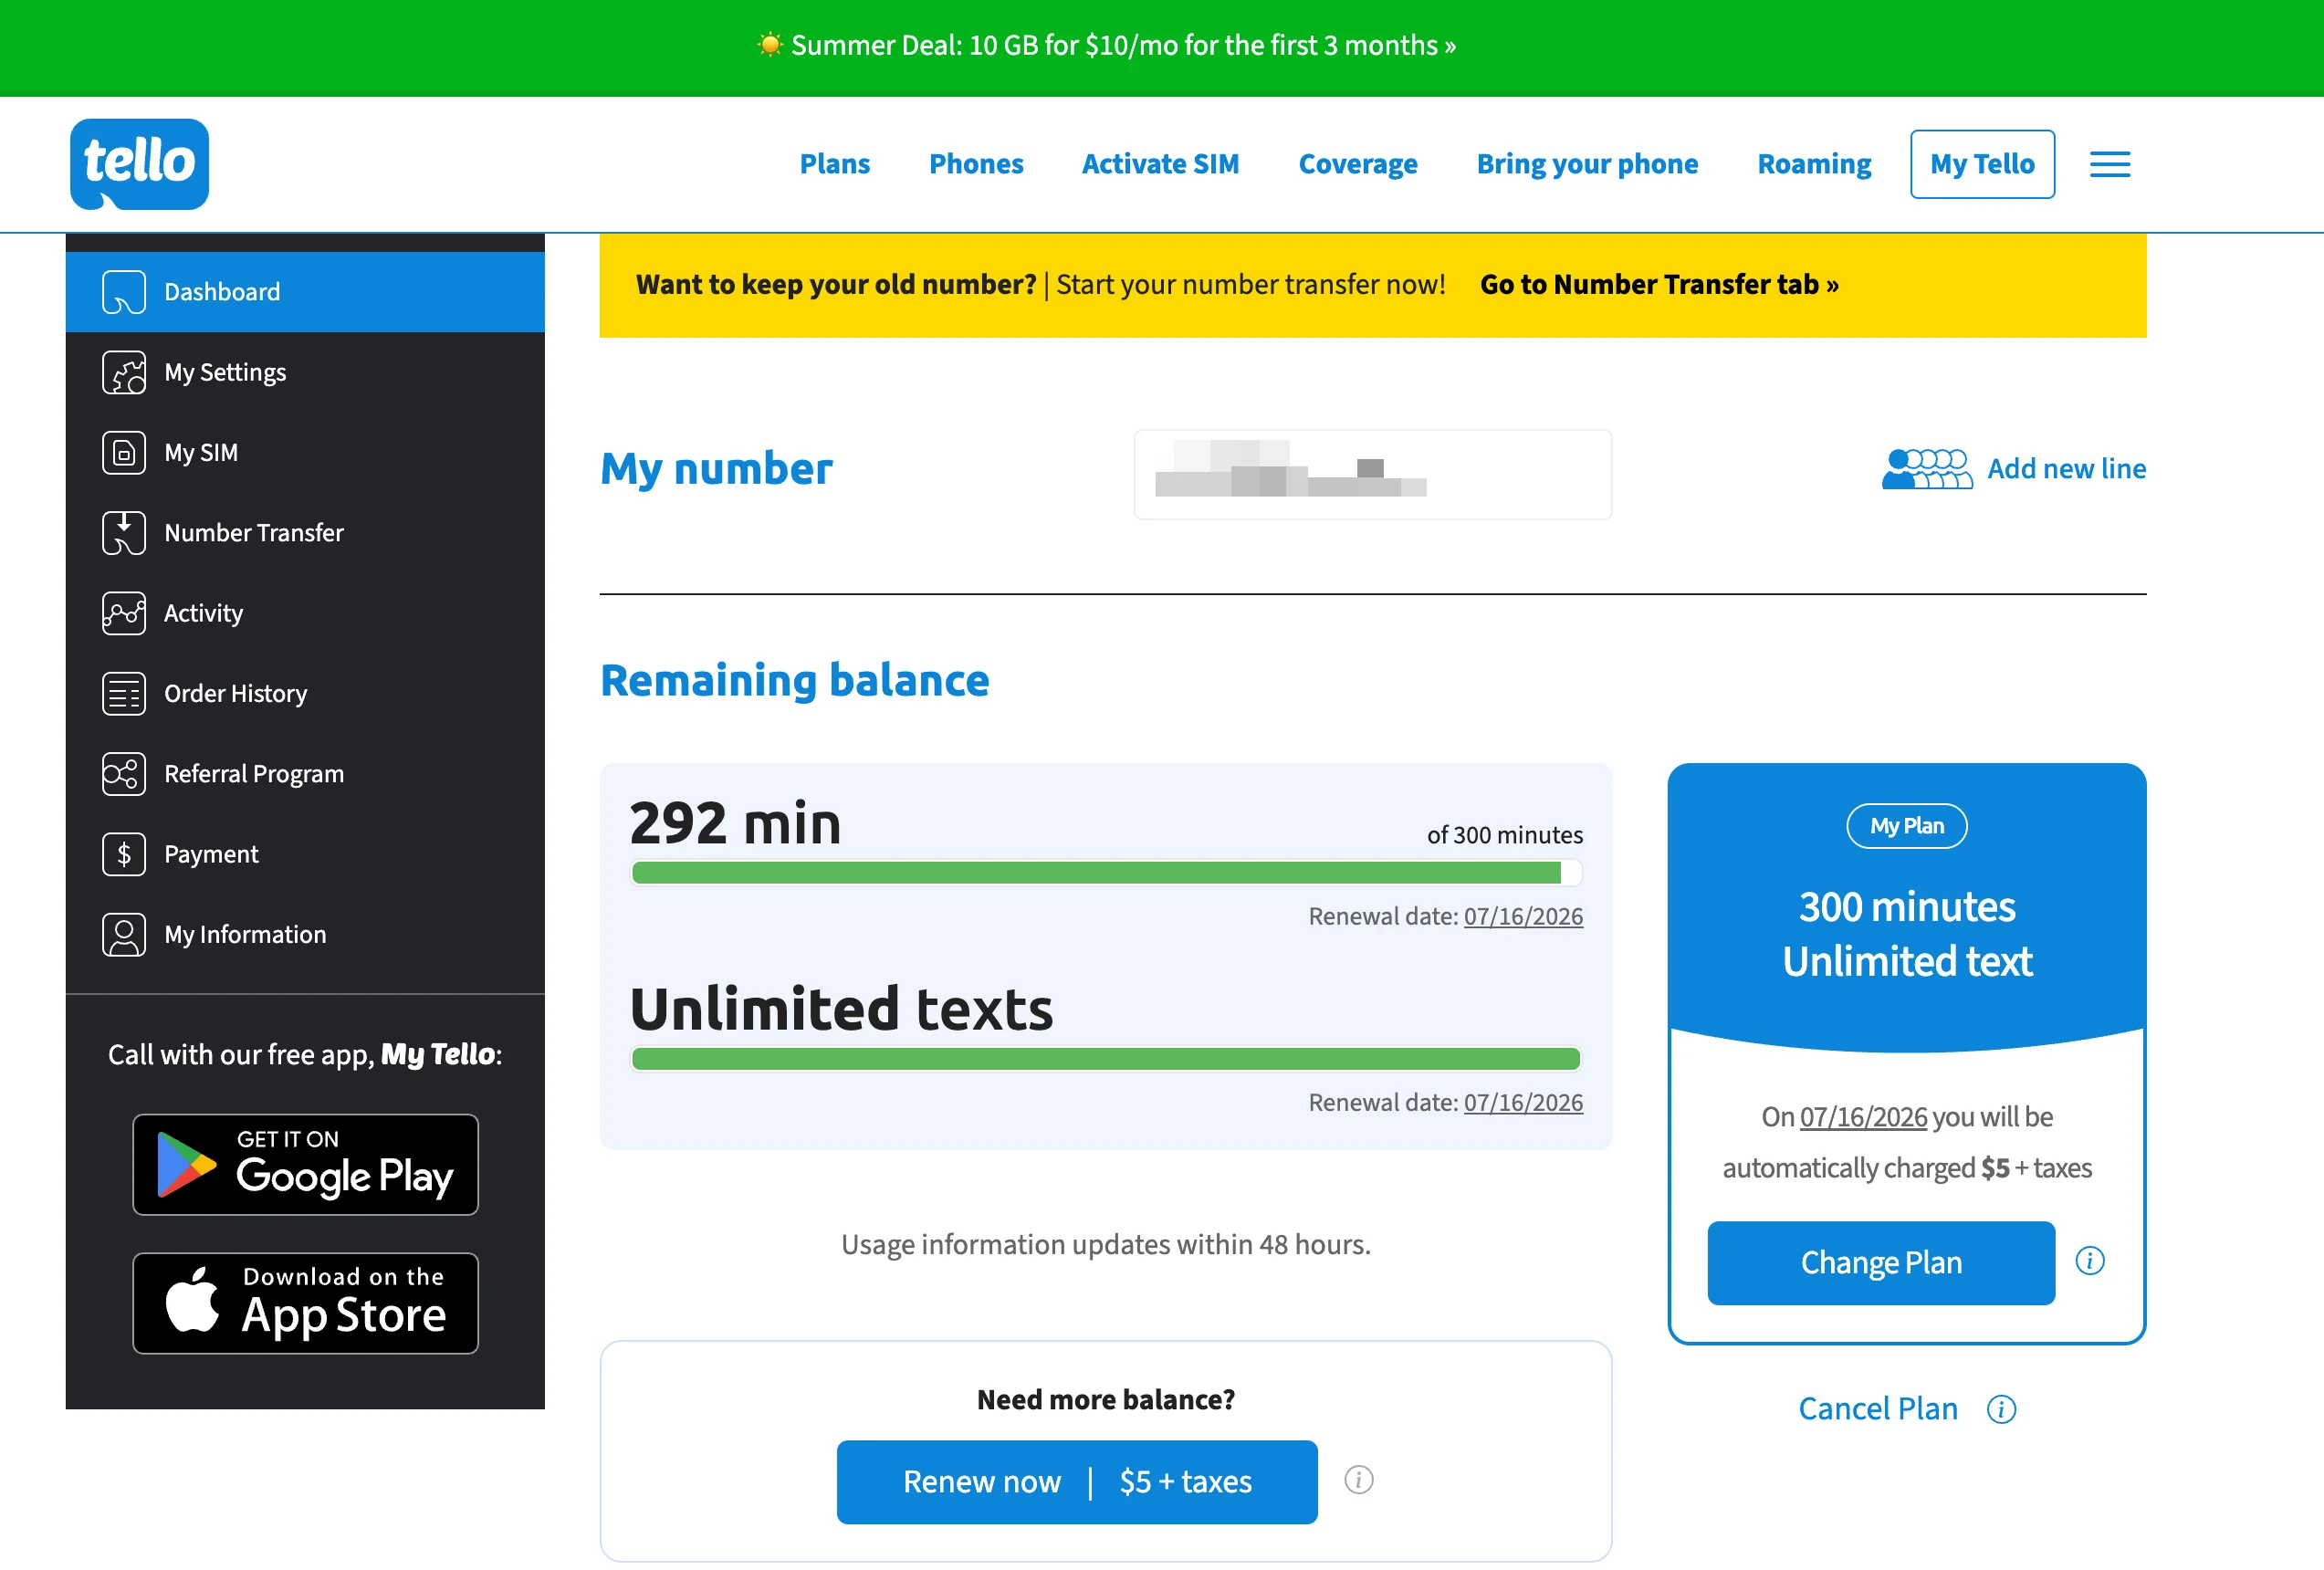Click the sun icon in Summer Deal banner
Screen dimensions: 2324x1570
point(769,45)
